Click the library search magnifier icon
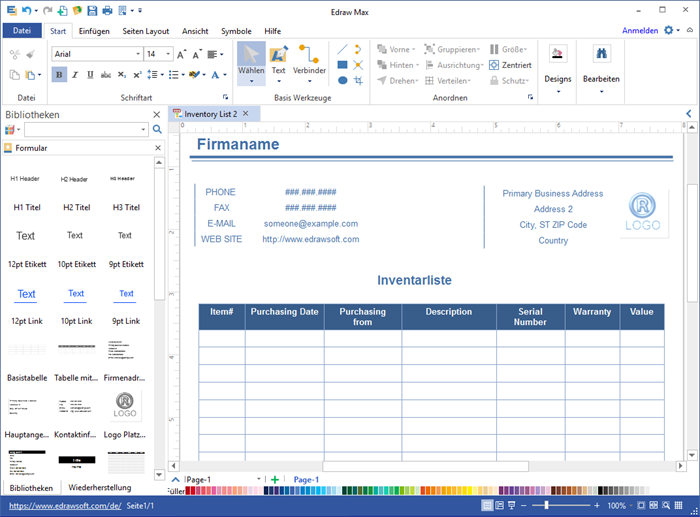Image resolution: width=700 pixels, height=517 pixels. [157, 130]
